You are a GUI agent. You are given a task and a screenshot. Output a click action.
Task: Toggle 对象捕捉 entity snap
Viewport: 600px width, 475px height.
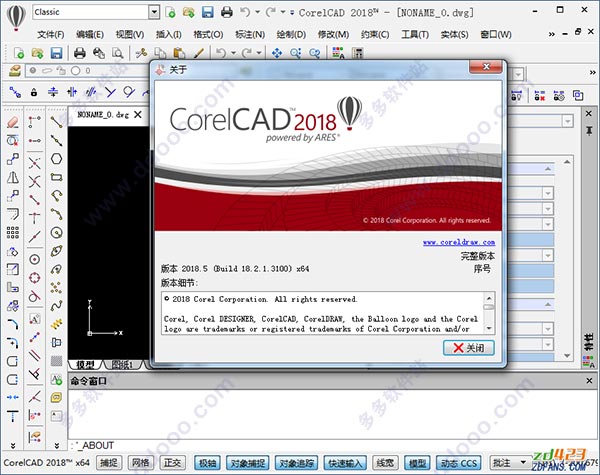(x=248, y=463)
